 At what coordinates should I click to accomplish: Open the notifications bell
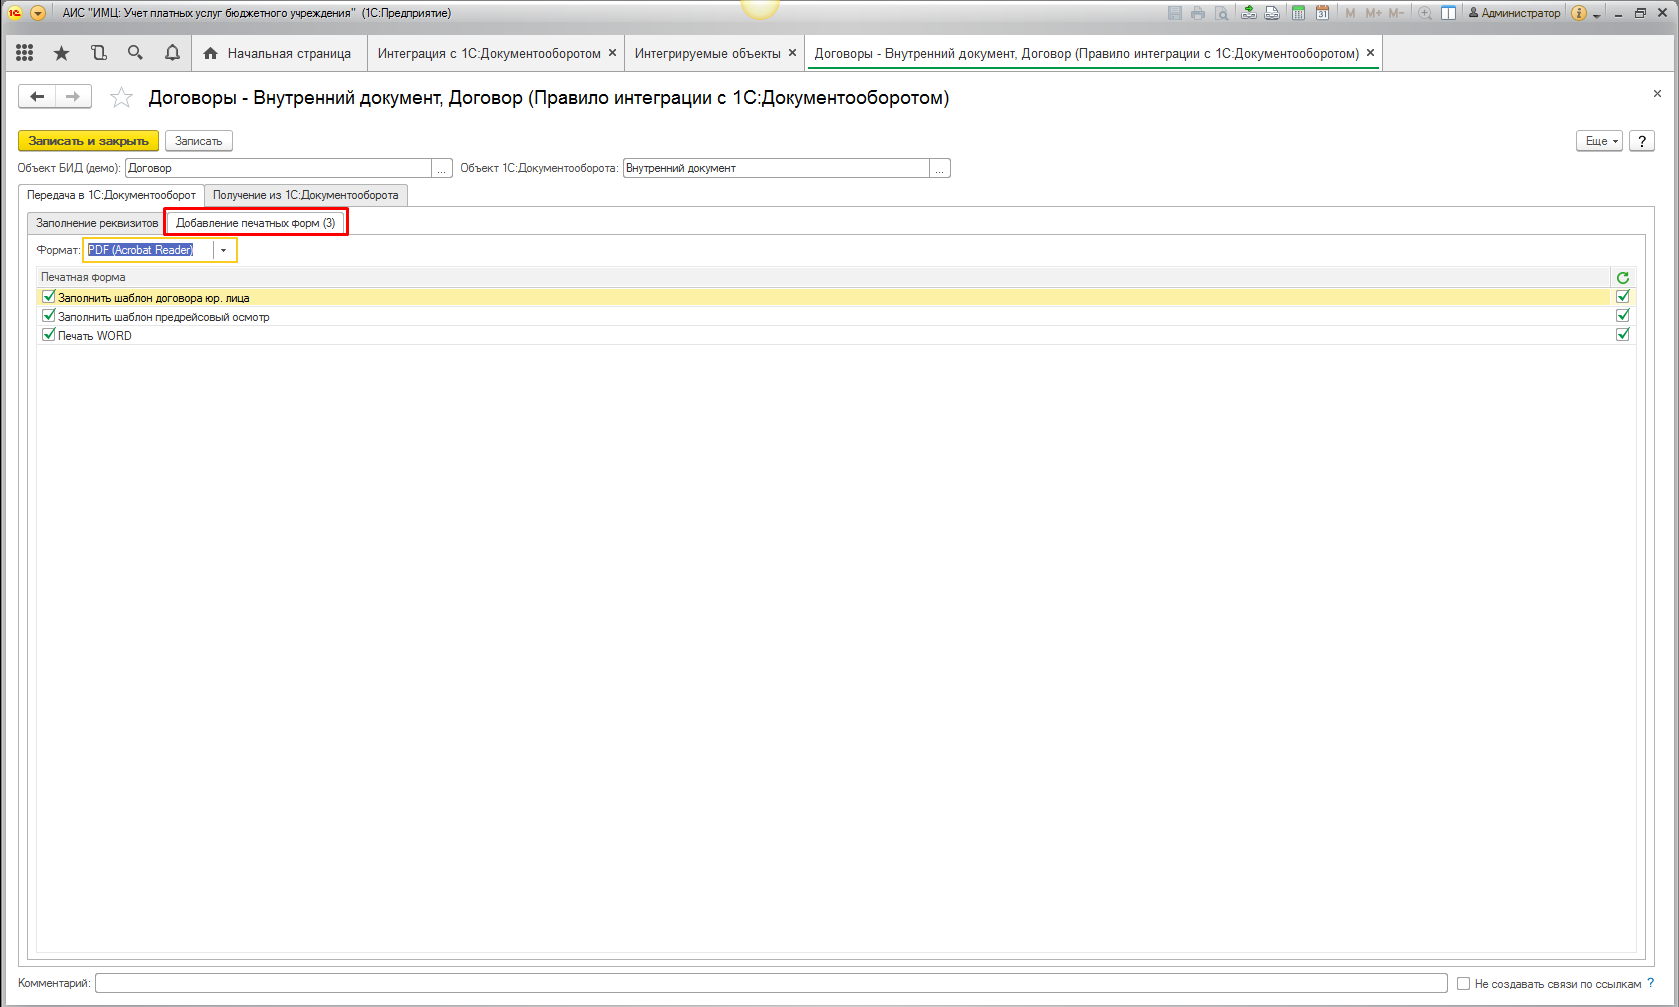click(x=172, y=53)
